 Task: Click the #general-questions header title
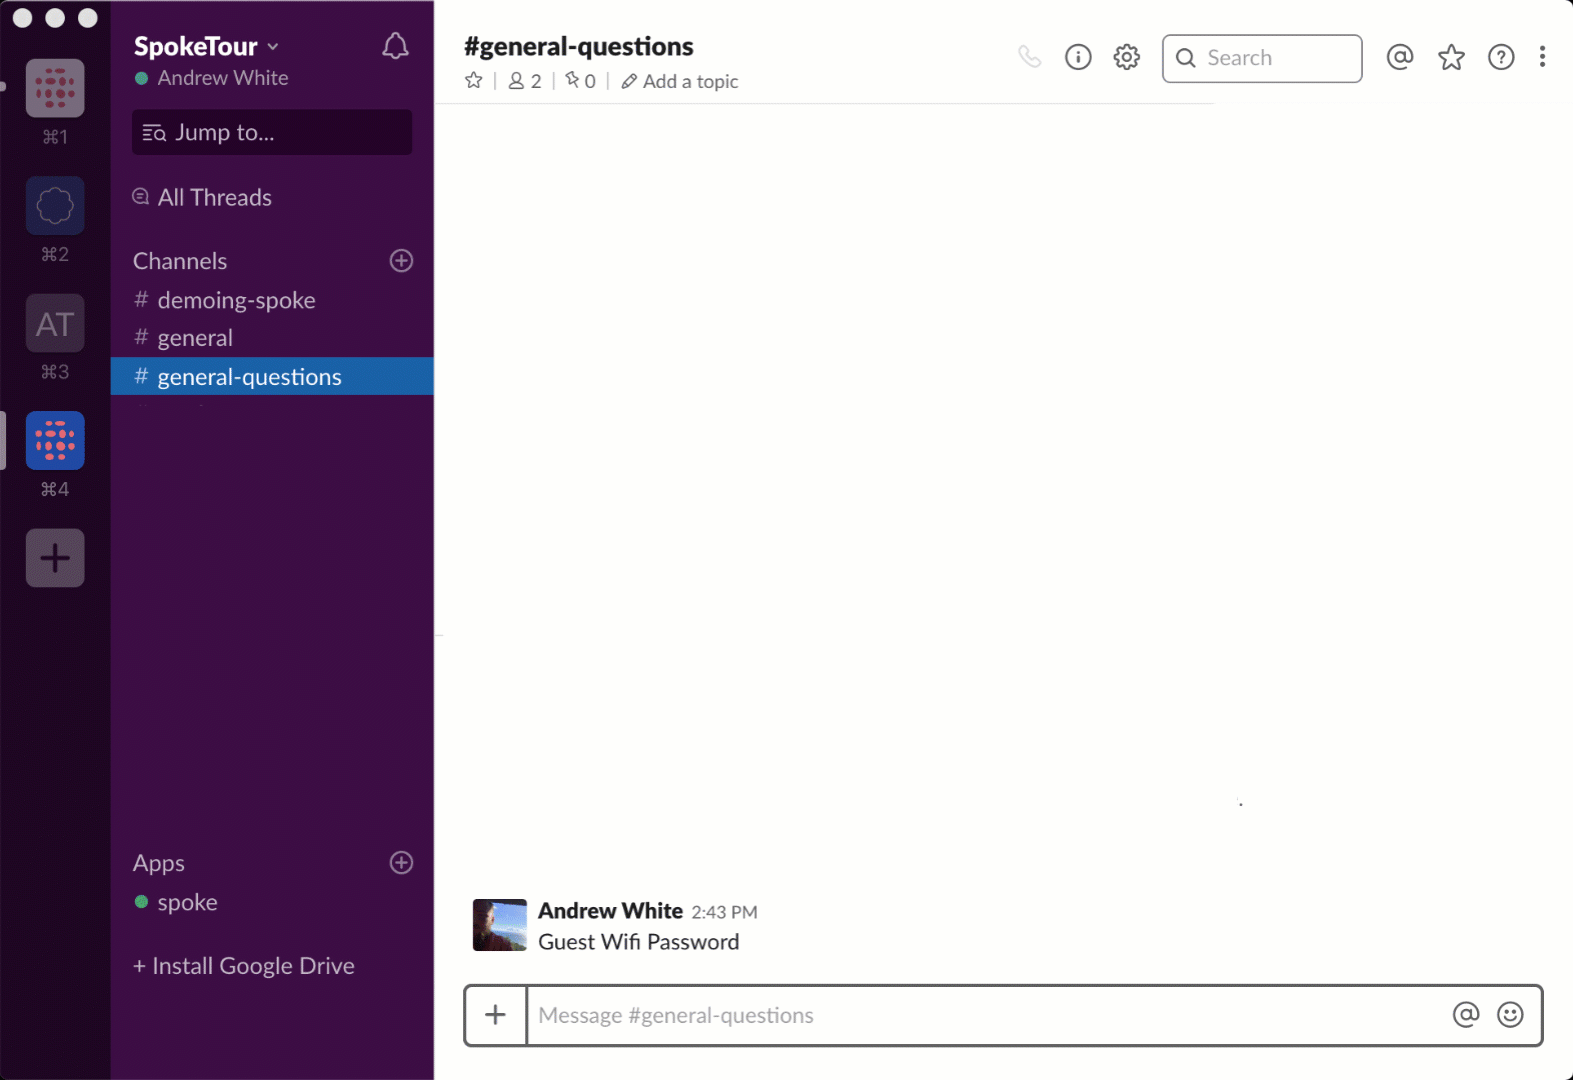[579, 47]
